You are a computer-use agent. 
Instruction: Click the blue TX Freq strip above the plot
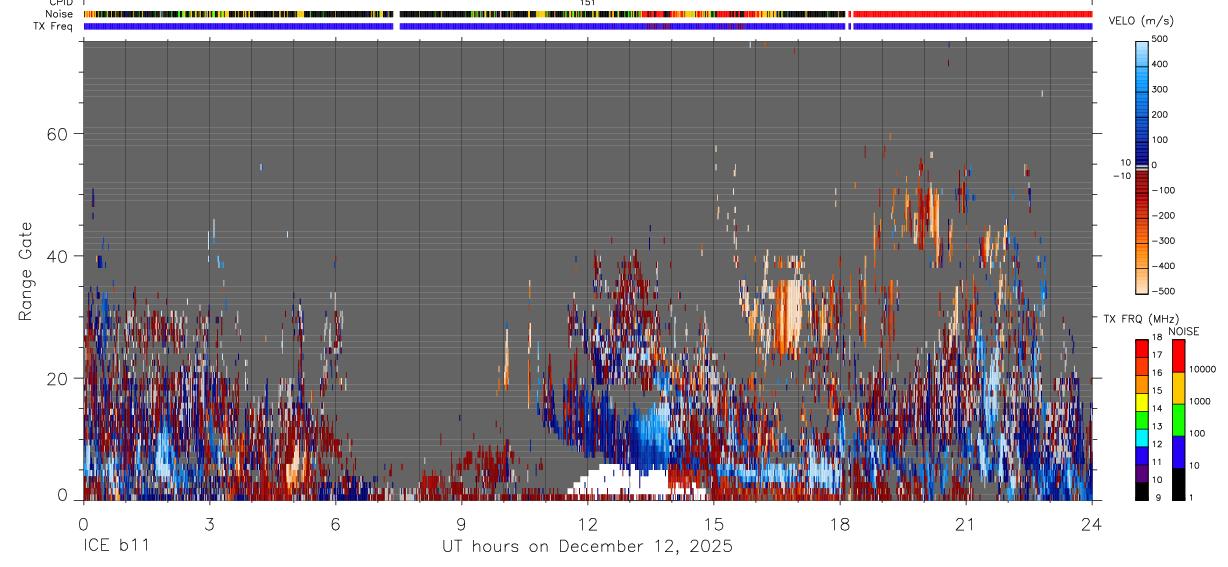(x=588, y=26)
